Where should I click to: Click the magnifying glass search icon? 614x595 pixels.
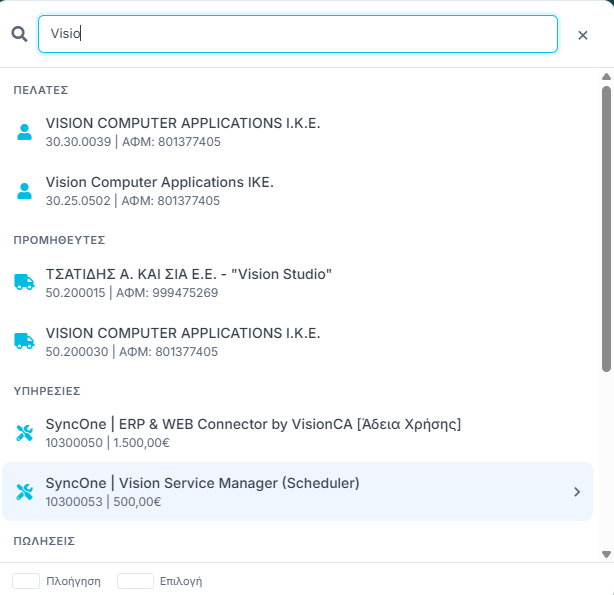click(18, 34)
